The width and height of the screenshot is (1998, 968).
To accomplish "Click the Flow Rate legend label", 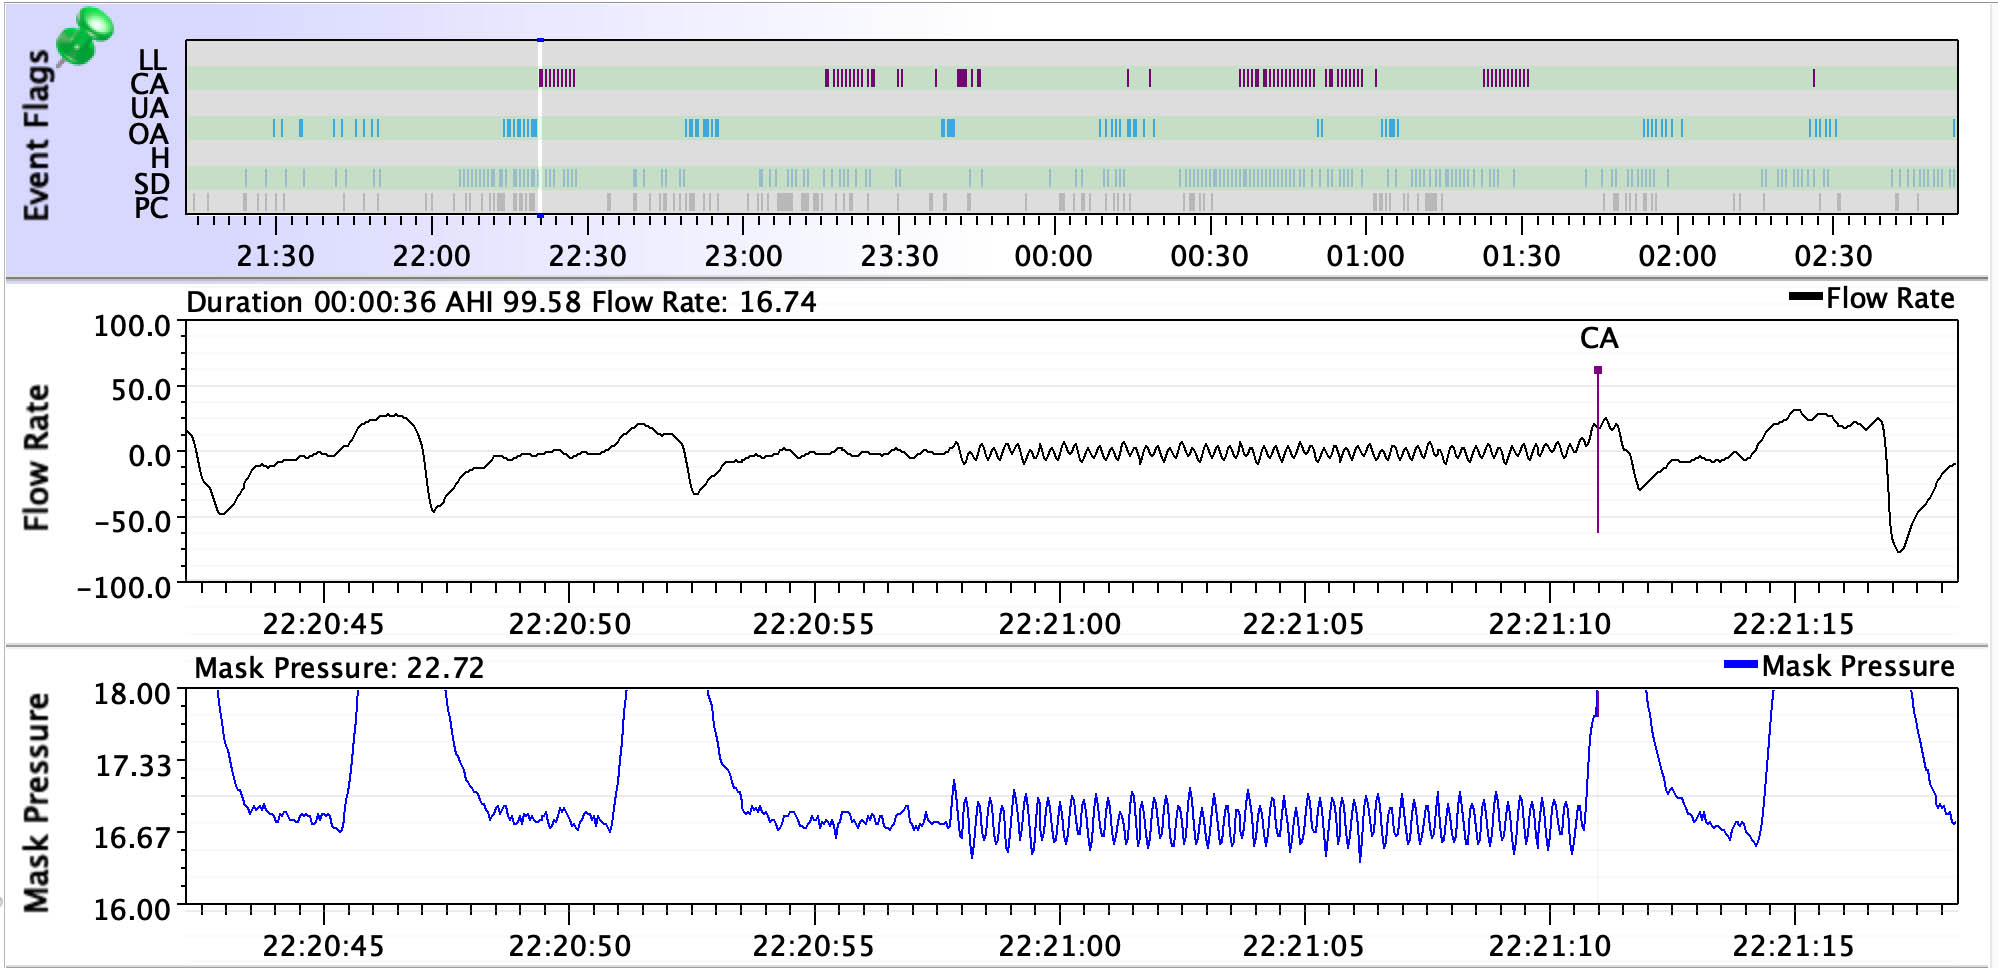I will click(x=1890, y=298).
